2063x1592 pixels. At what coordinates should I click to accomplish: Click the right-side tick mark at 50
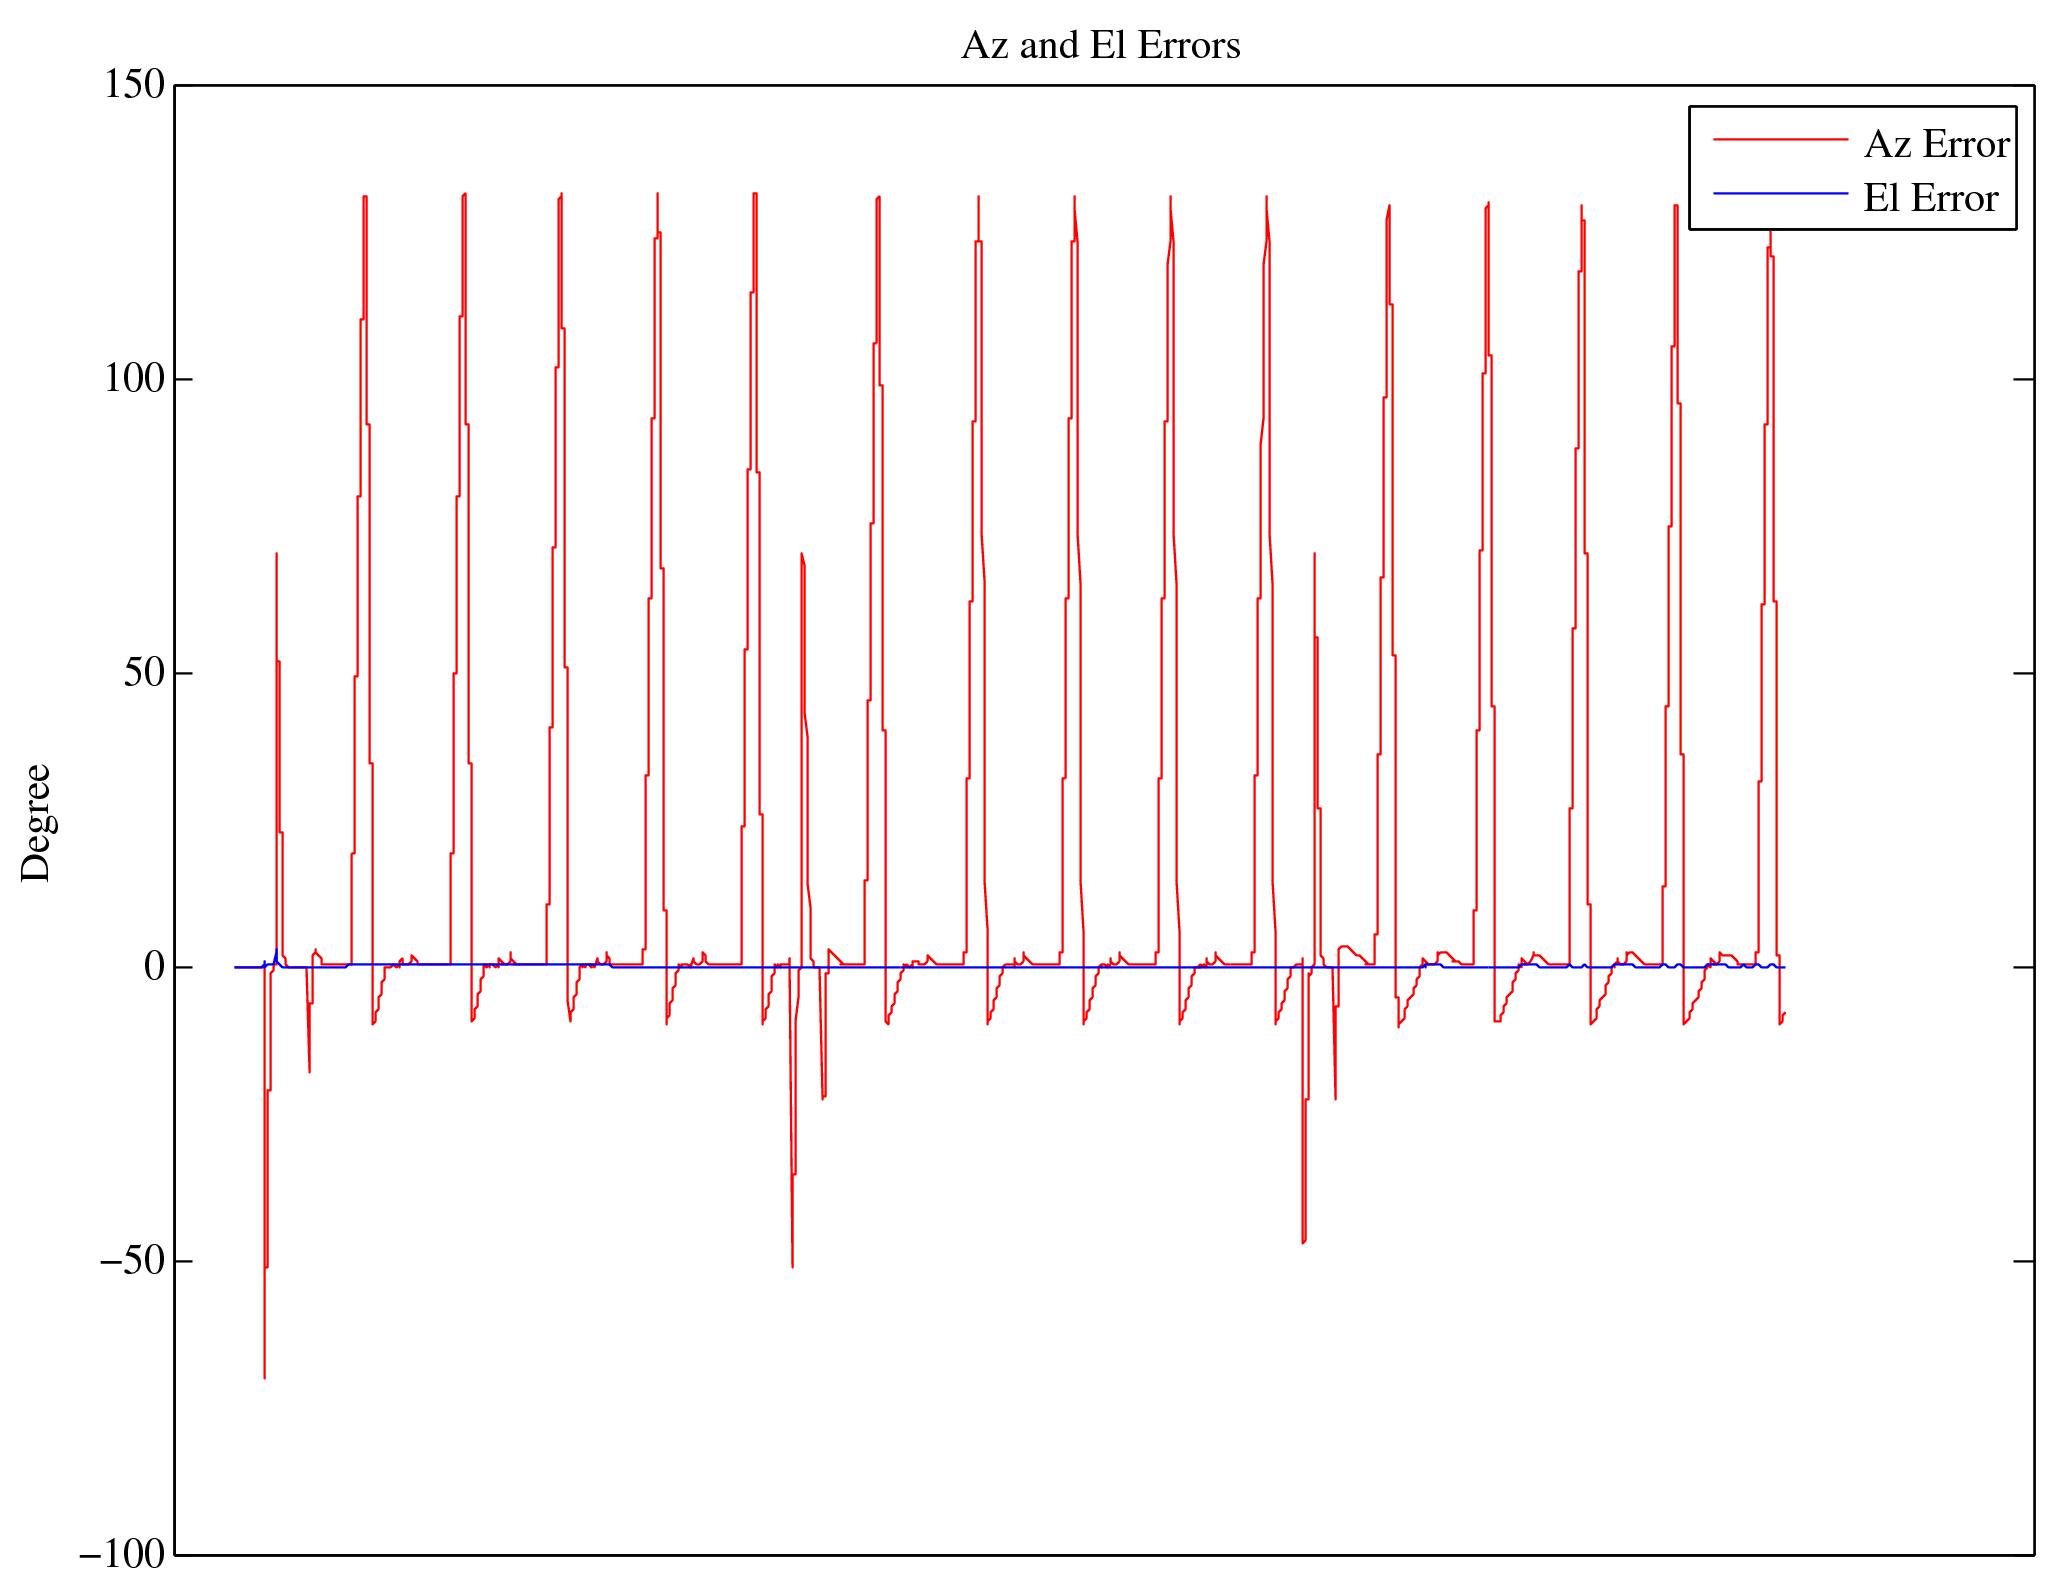pyautogui.click(x=2023, y=674)
